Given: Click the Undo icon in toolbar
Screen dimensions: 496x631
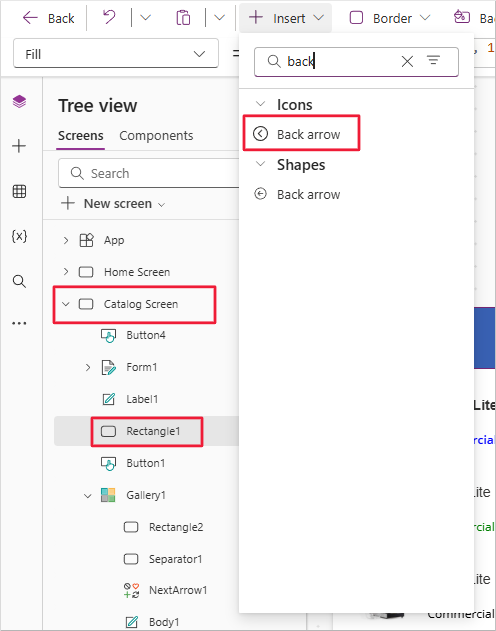Looking at the screenshot, I should (109, 18).
